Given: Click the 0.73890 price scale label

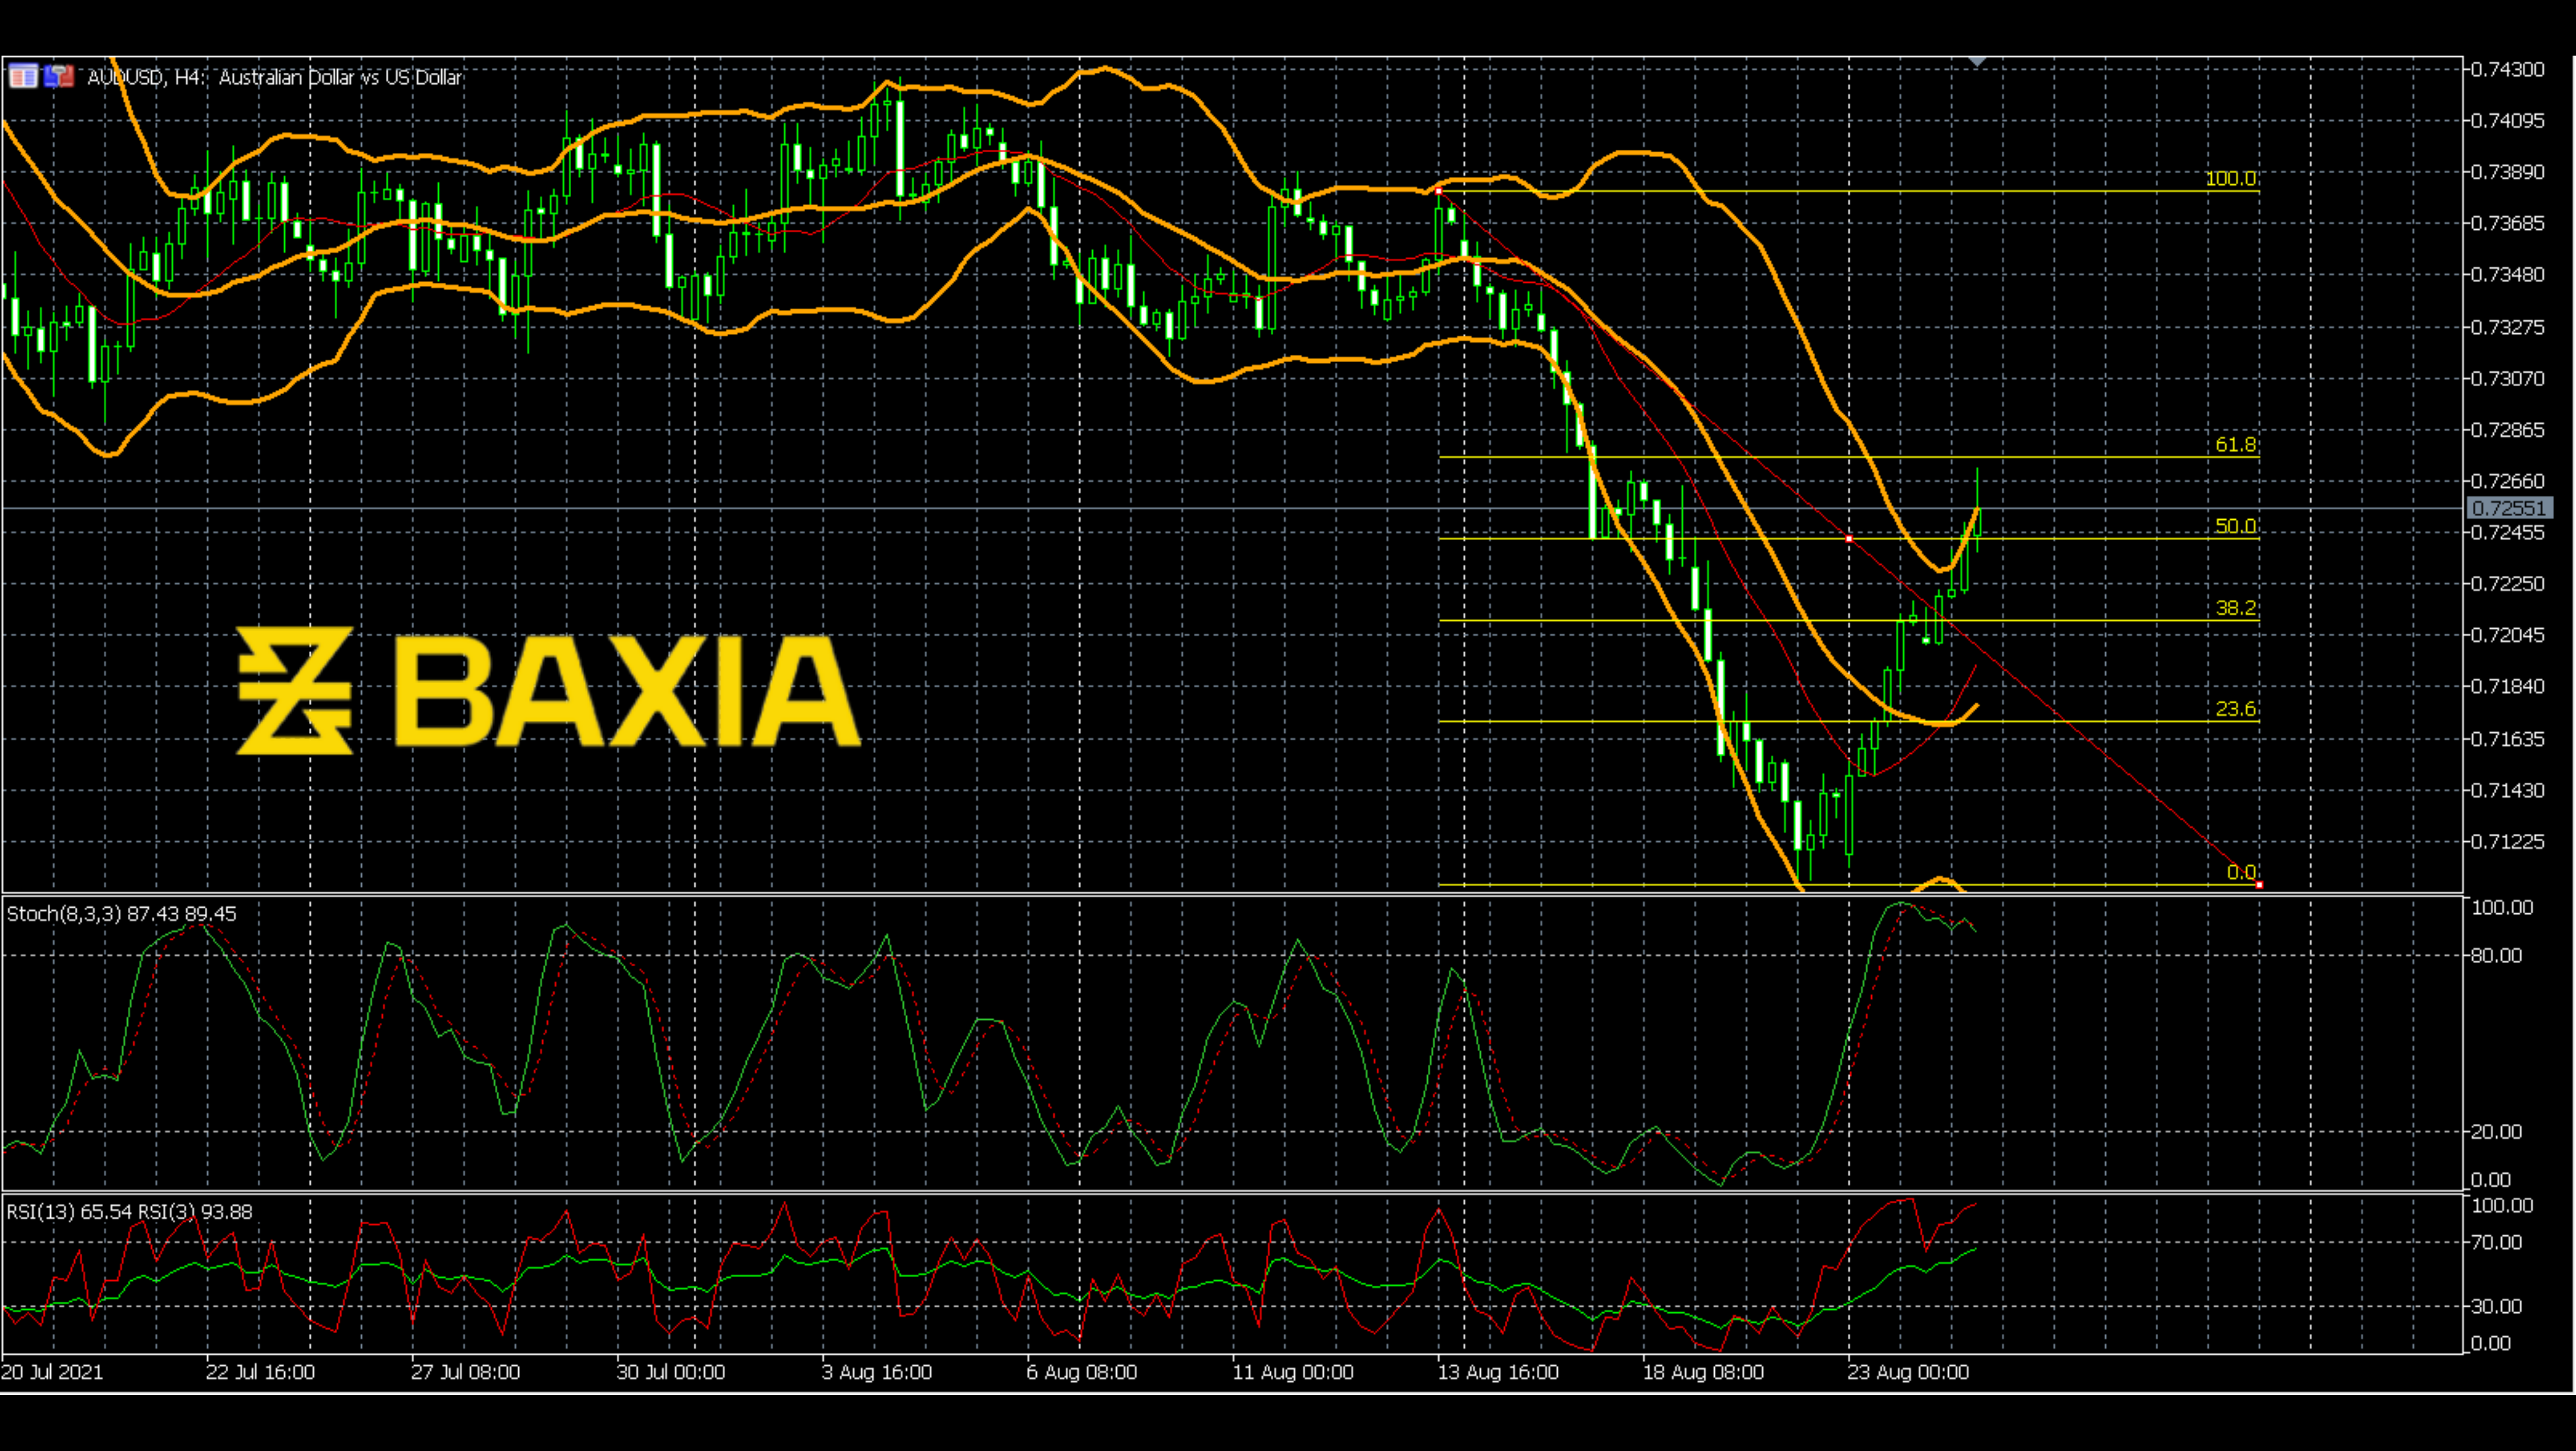Looking at the screenshot, I should (2508, 172).
